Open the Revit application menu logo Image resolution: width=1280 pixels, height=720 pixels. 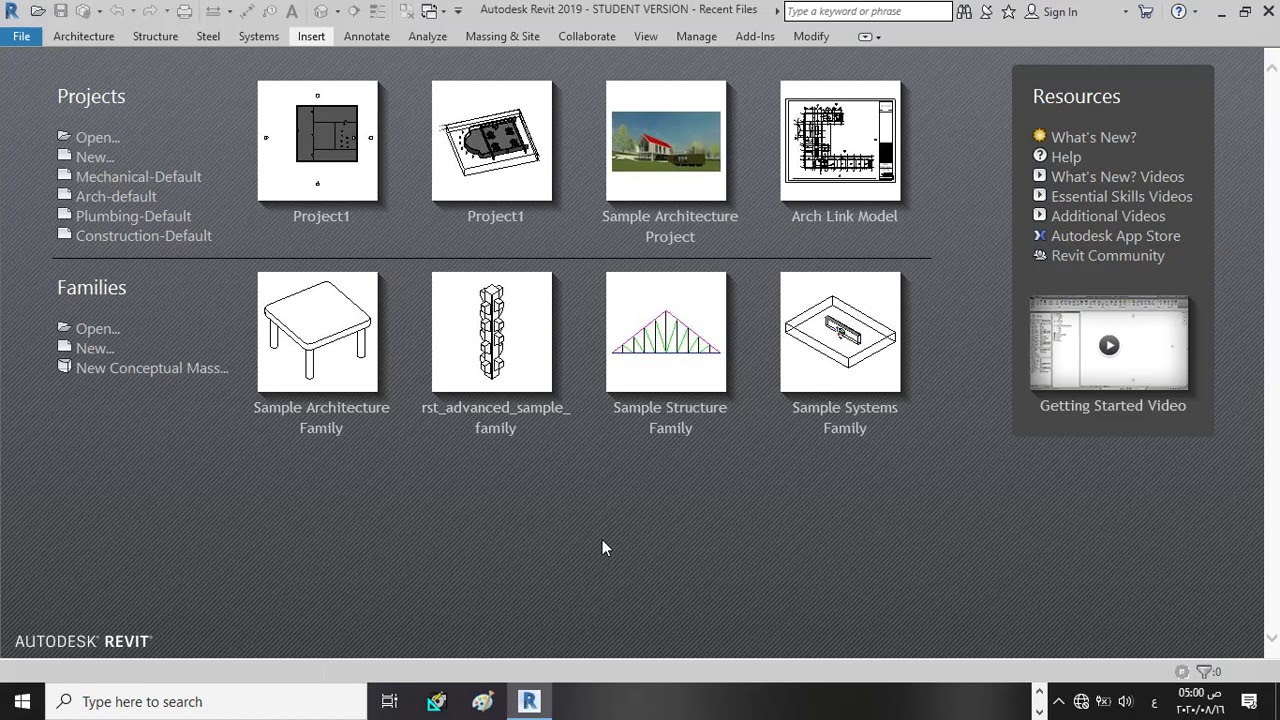(12, 11)
